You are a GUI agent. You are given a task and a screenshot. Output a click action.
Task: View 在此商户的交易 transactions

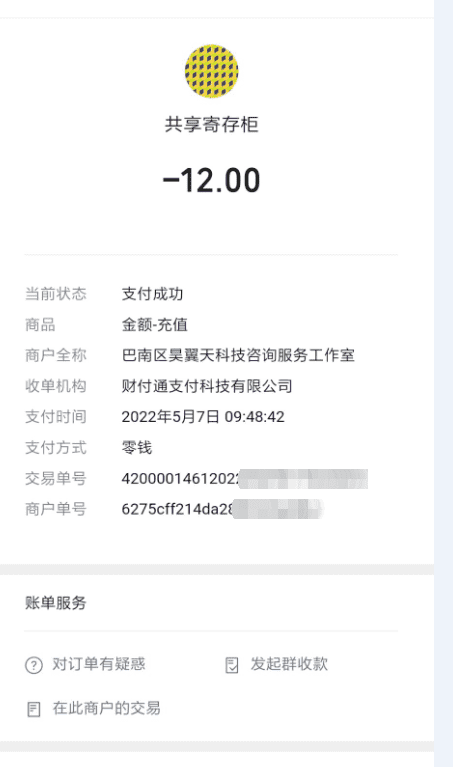(x=107, y=708)
